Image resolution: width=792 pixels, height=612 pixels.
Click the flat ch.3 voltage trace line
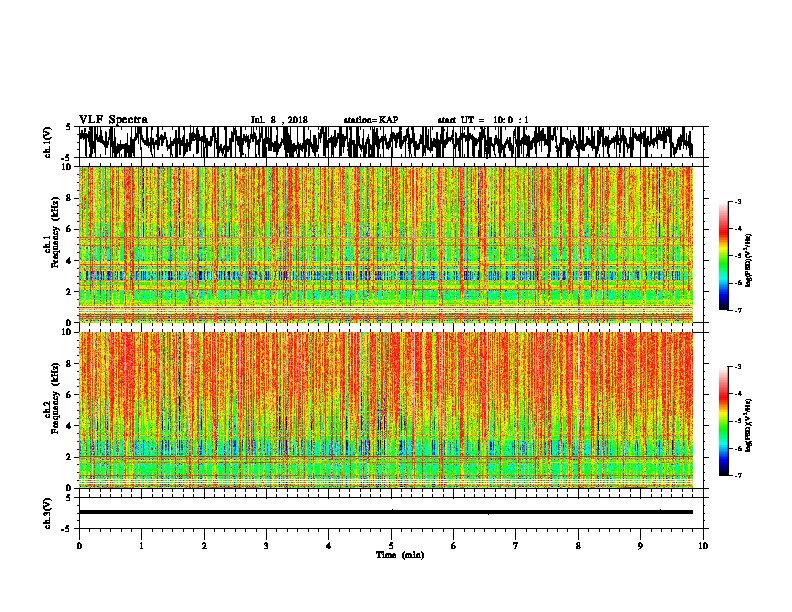(386, 512)
